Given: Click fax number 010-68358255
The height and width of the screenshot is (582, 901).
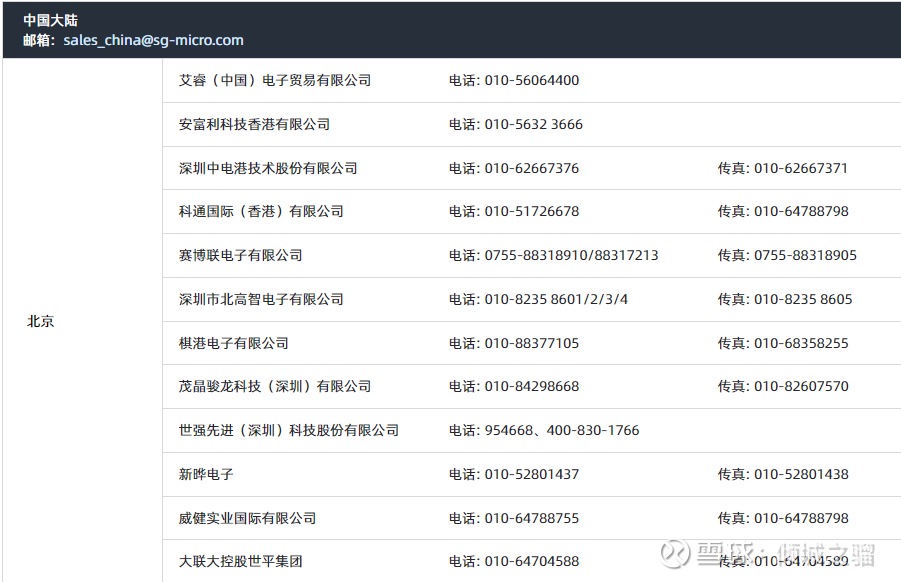Looking at the screenshot, I should coord(801,343).
